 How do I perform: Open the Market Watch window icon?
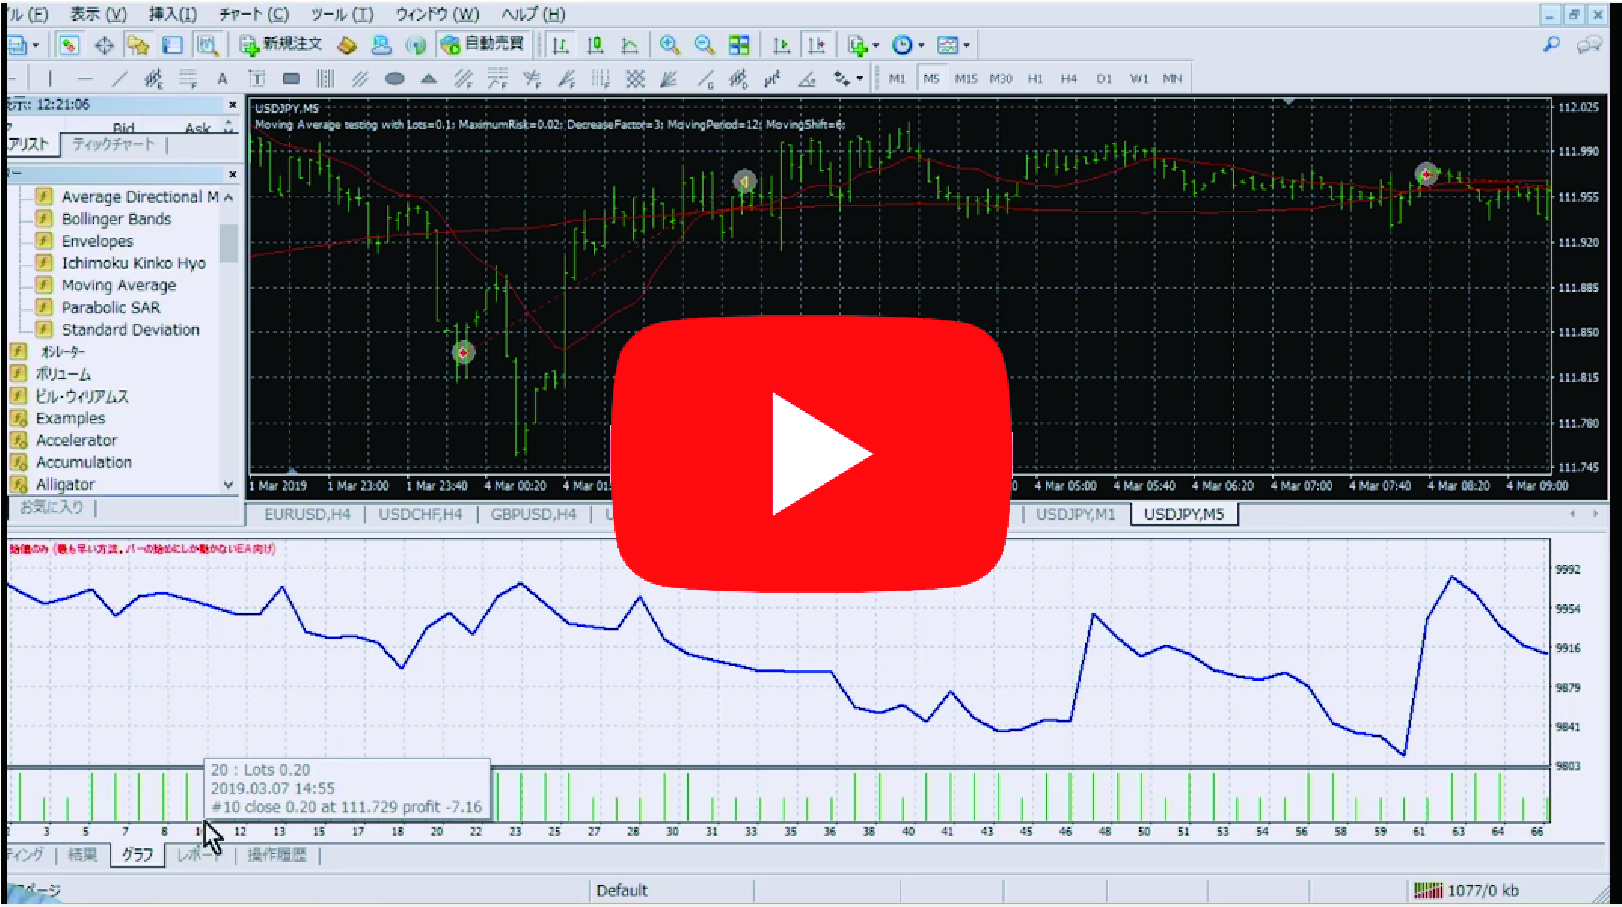click(x=69, y=45)
